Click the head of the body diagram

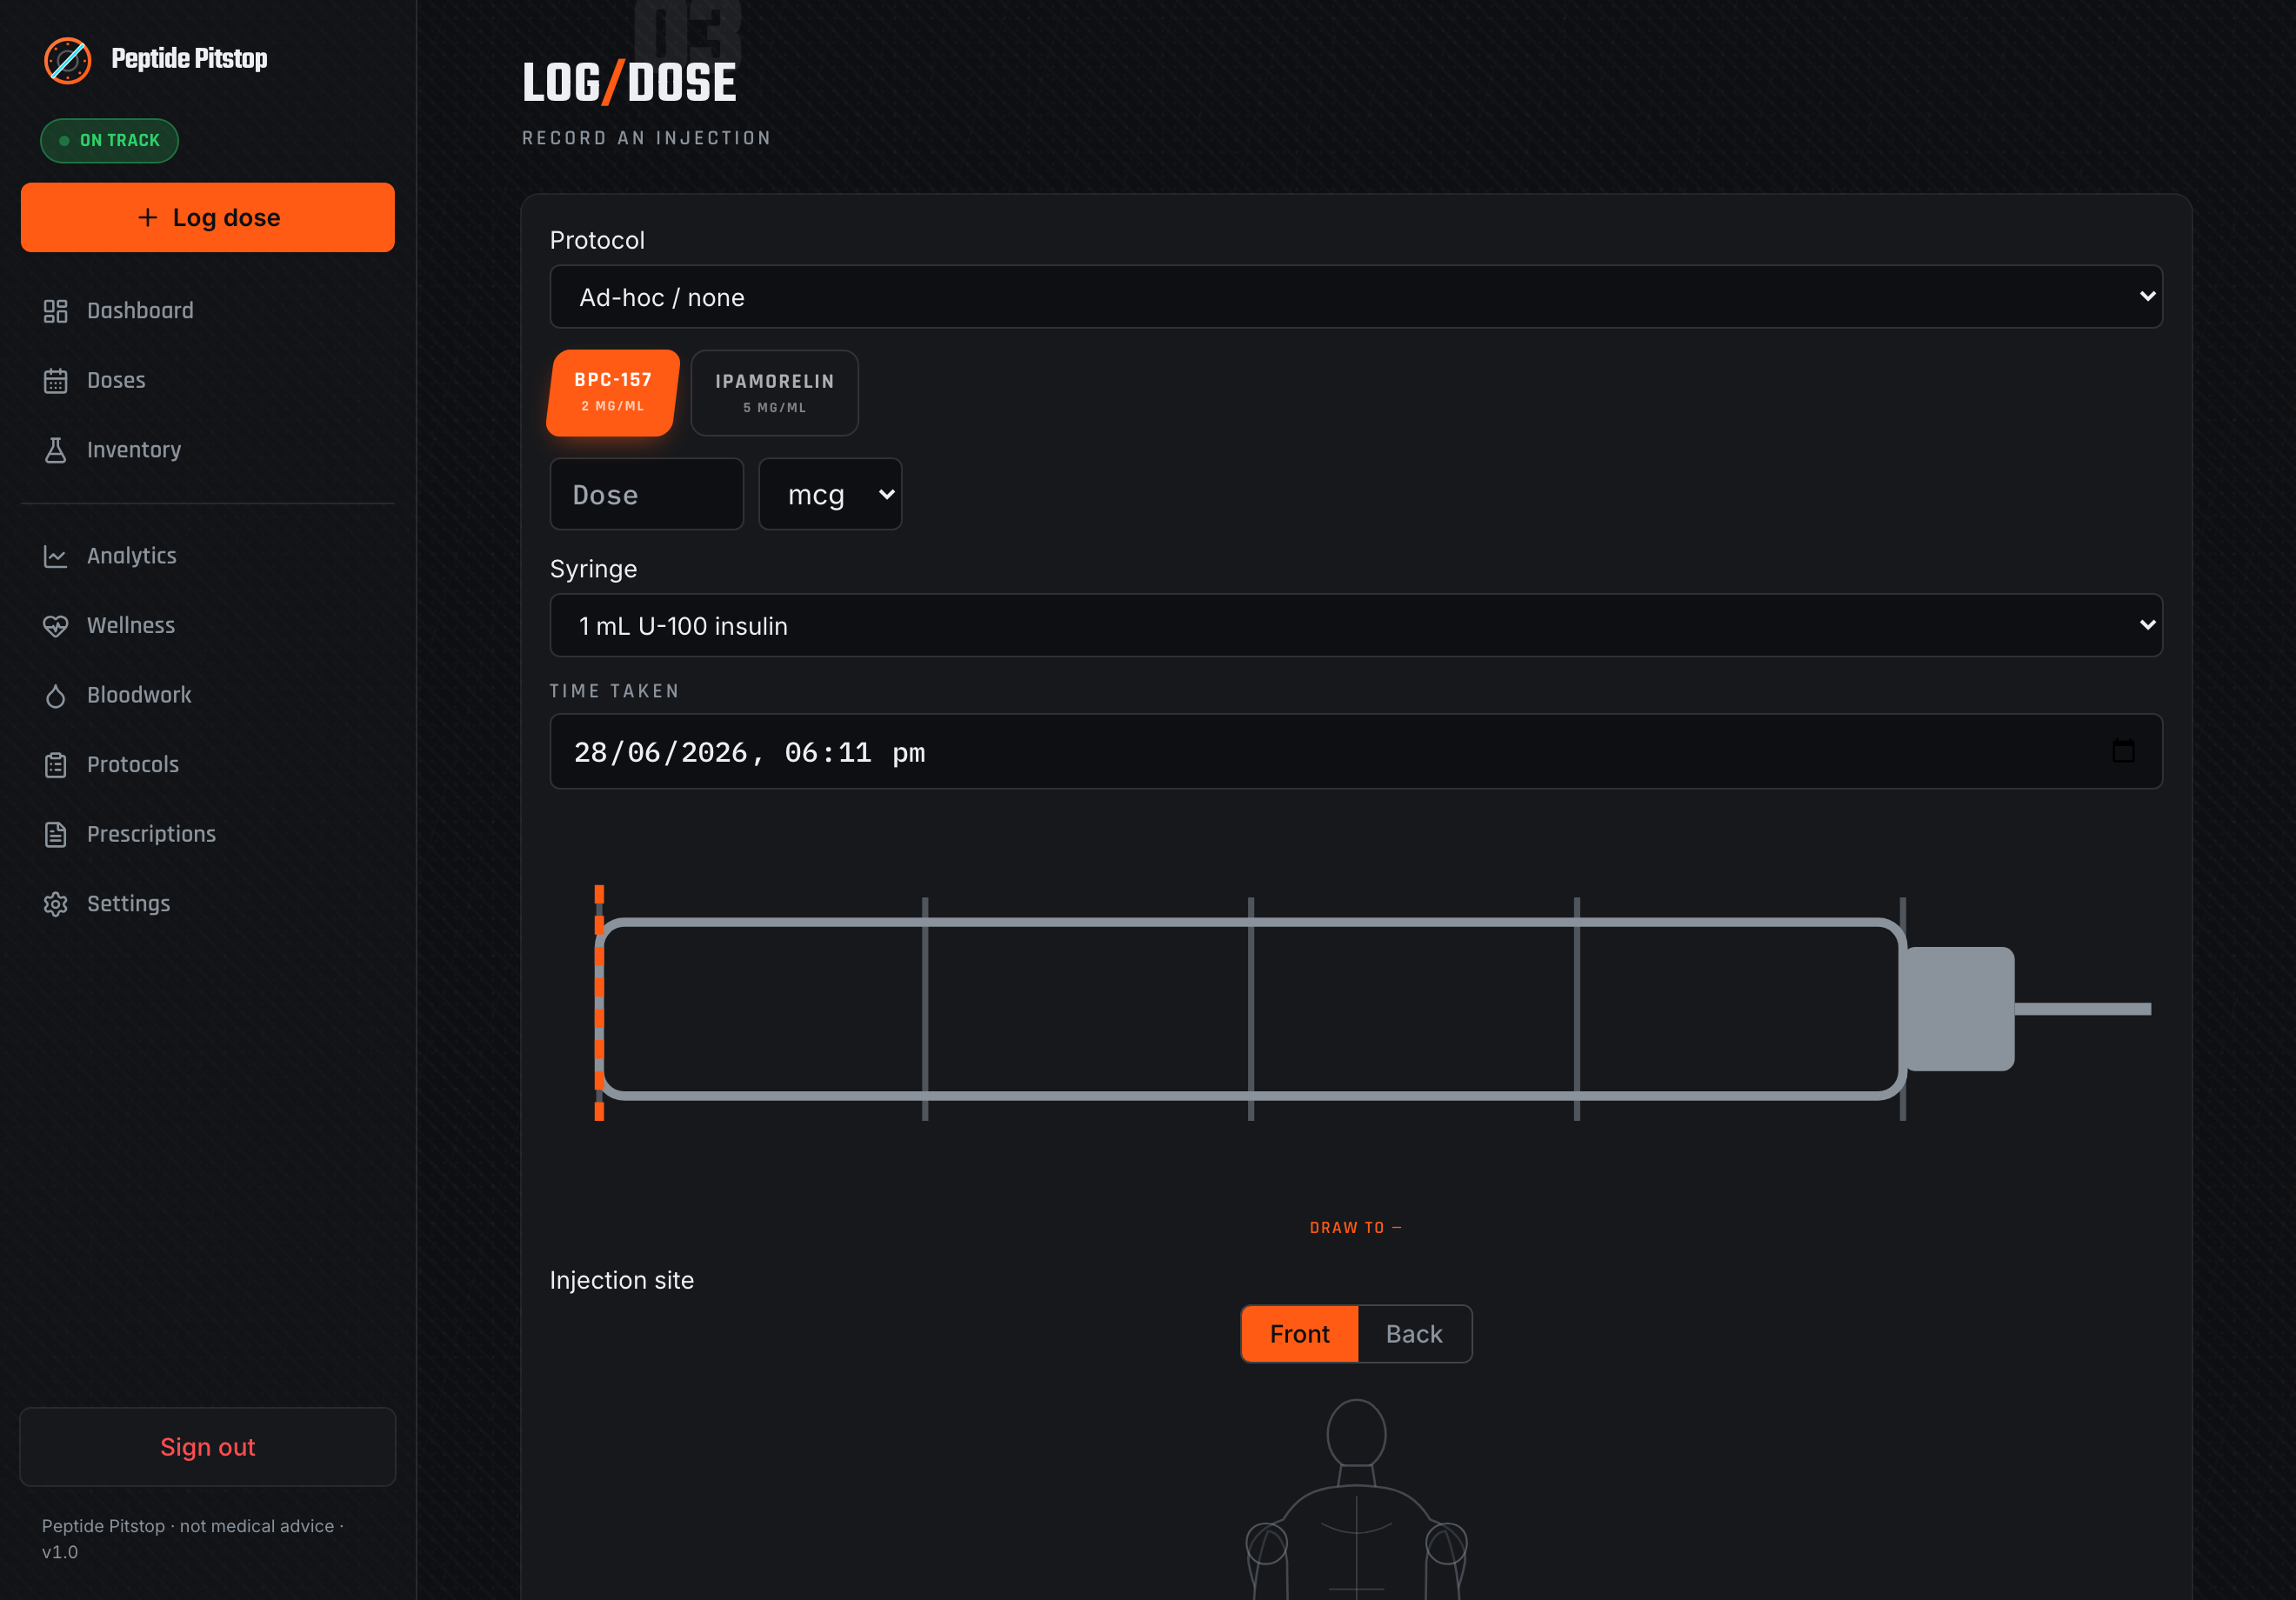click(1356, 1433)
